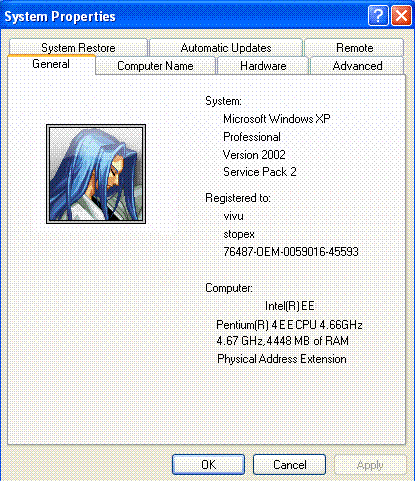The height and width of the screenshot is (481, 415).
Task: Select the Remote tab
Action: [x=354, y=48]
